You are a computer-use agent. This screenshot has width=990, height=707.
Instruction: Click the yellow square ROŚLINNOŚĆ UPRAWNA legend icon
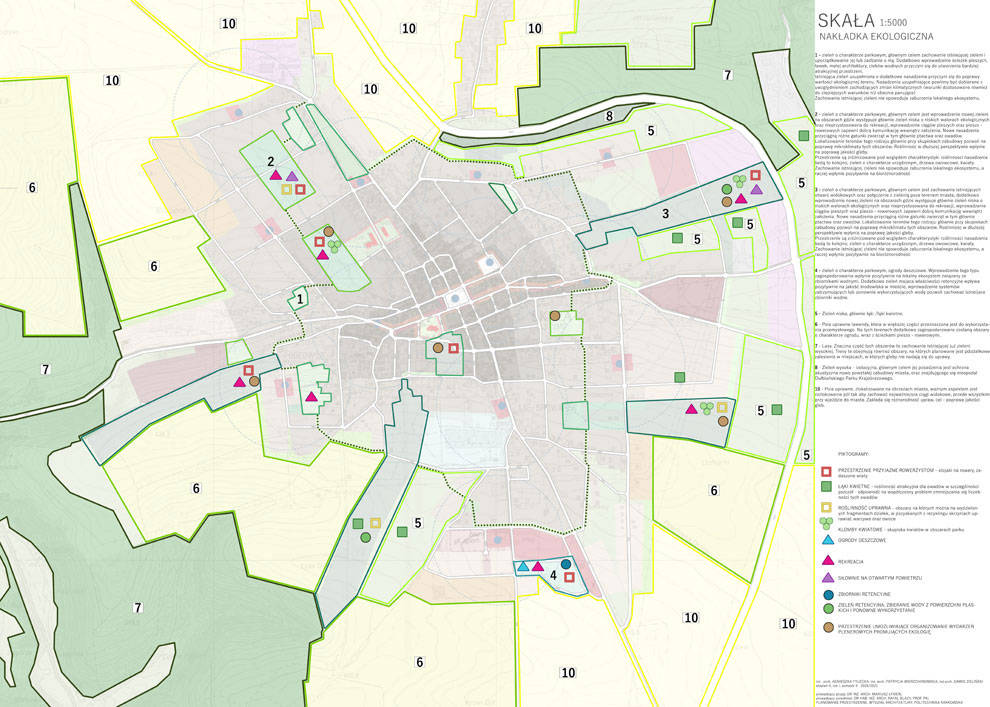click(825, 507)
